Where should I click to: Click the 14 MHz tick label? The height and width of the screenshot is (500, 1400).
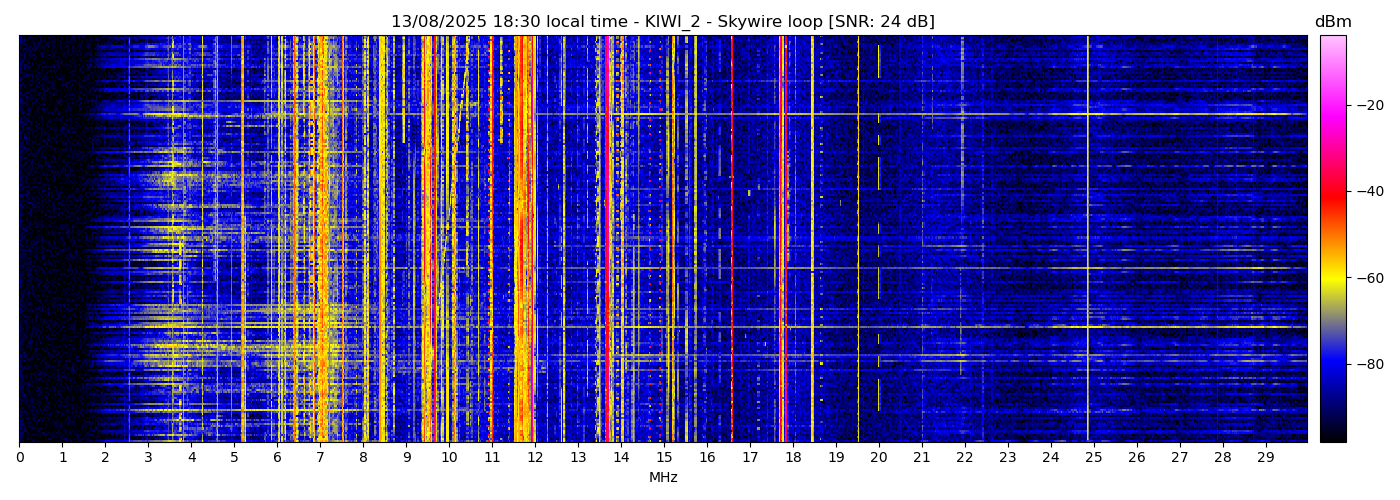coord(621,457)
